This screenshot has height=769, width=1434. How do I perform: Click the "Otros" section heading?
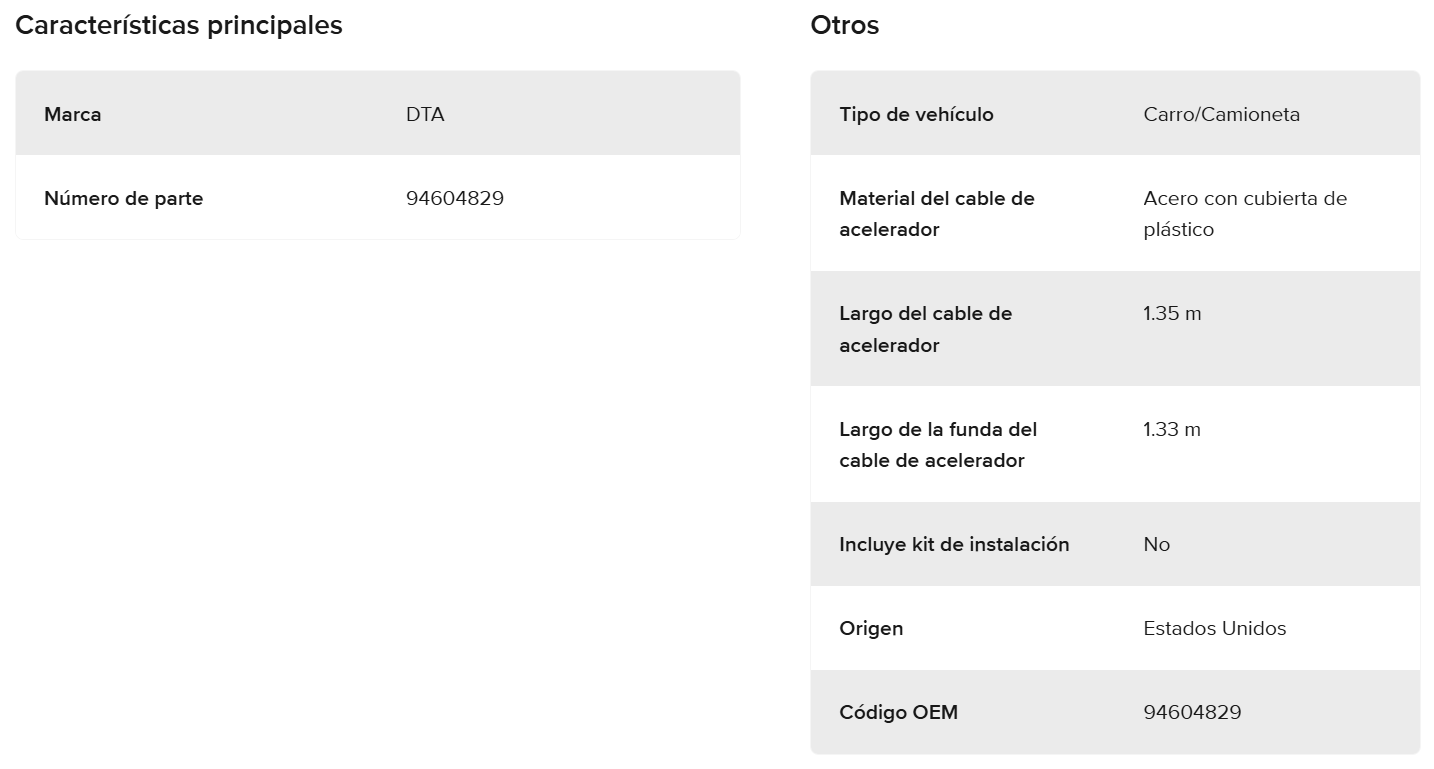pos(845,26)
